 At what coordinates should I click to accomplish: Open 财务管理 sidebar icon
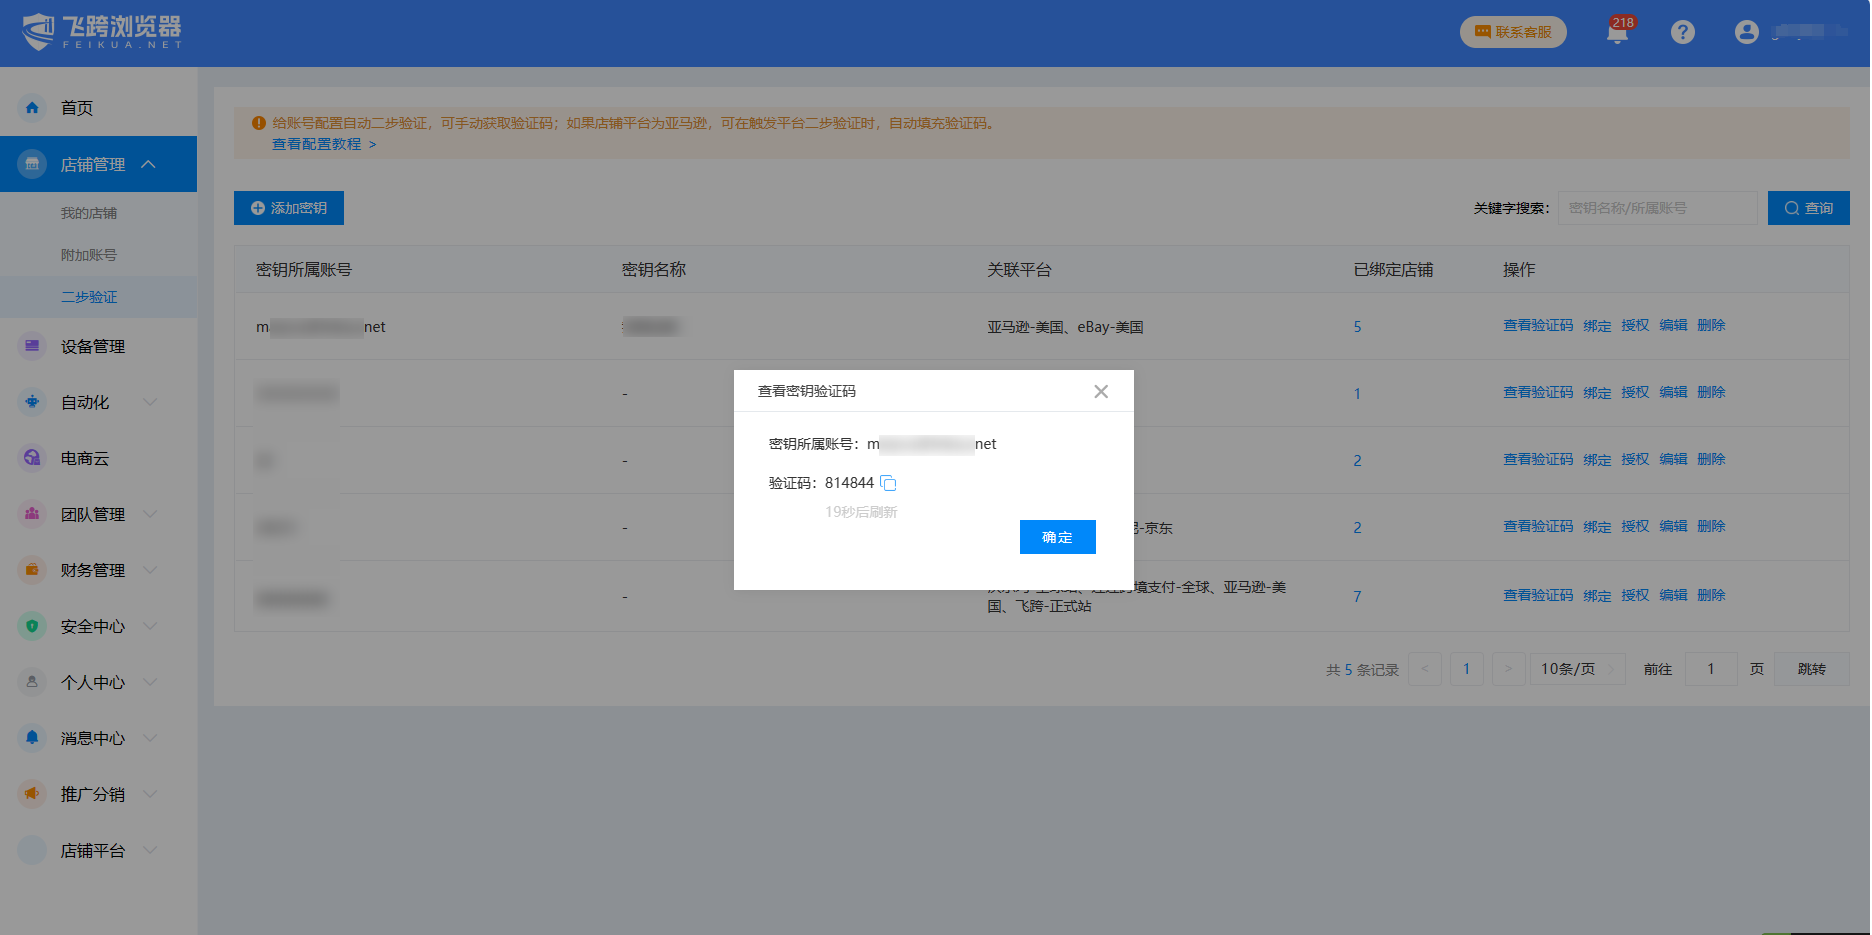pos(32,570)
